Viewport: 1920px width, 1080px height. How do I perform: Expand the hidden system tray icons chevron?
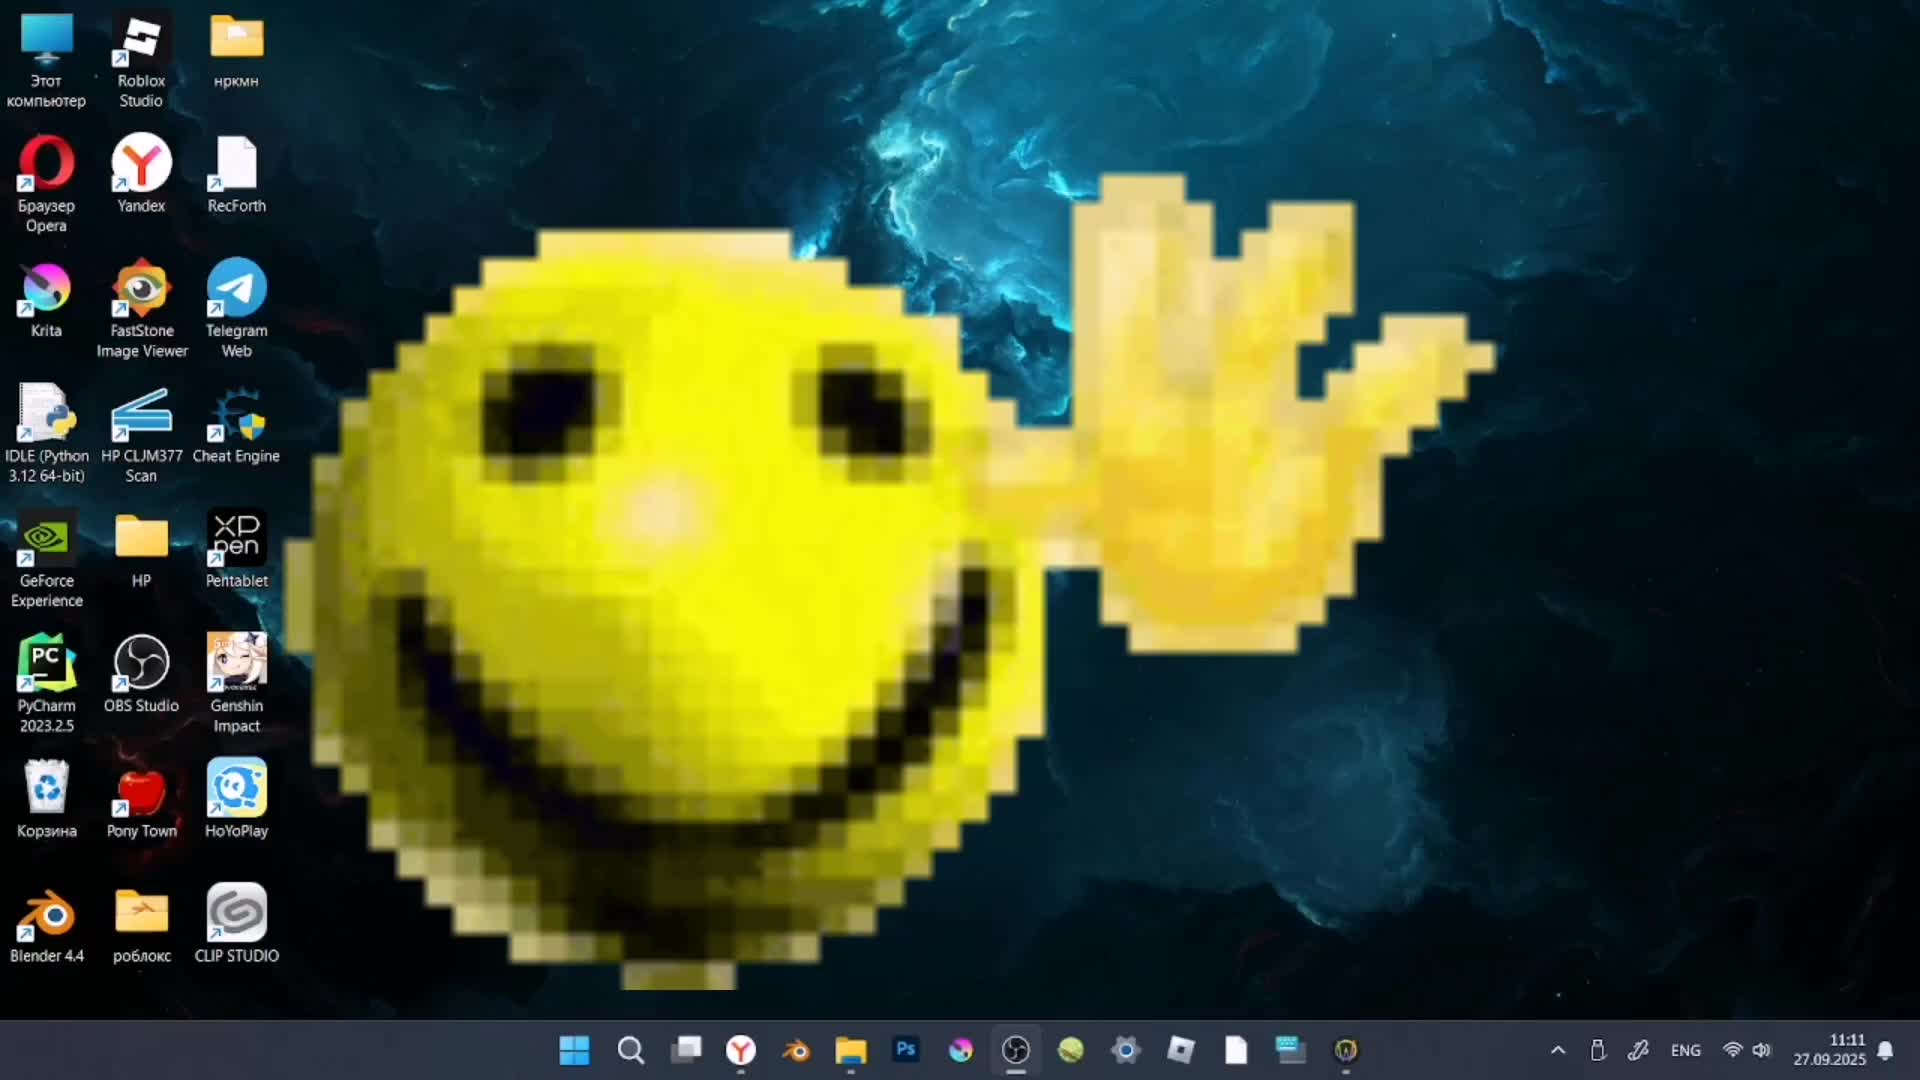click(x=1558, y=1050)
